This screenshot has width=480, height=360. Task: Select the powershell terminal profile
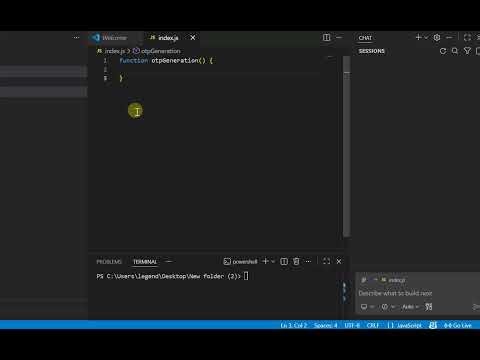[240, 262]
